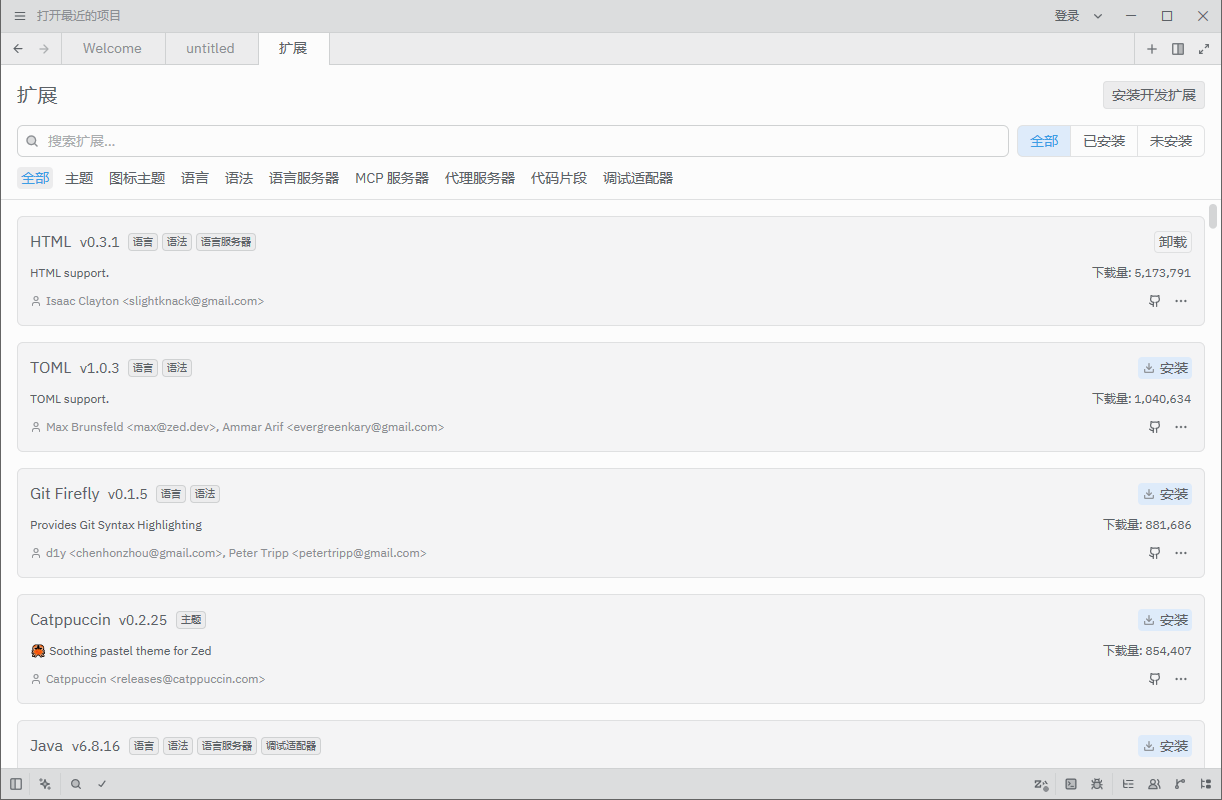Install the TOML extension
This screenshot has width=1222, height=800.
(1165, 368)
